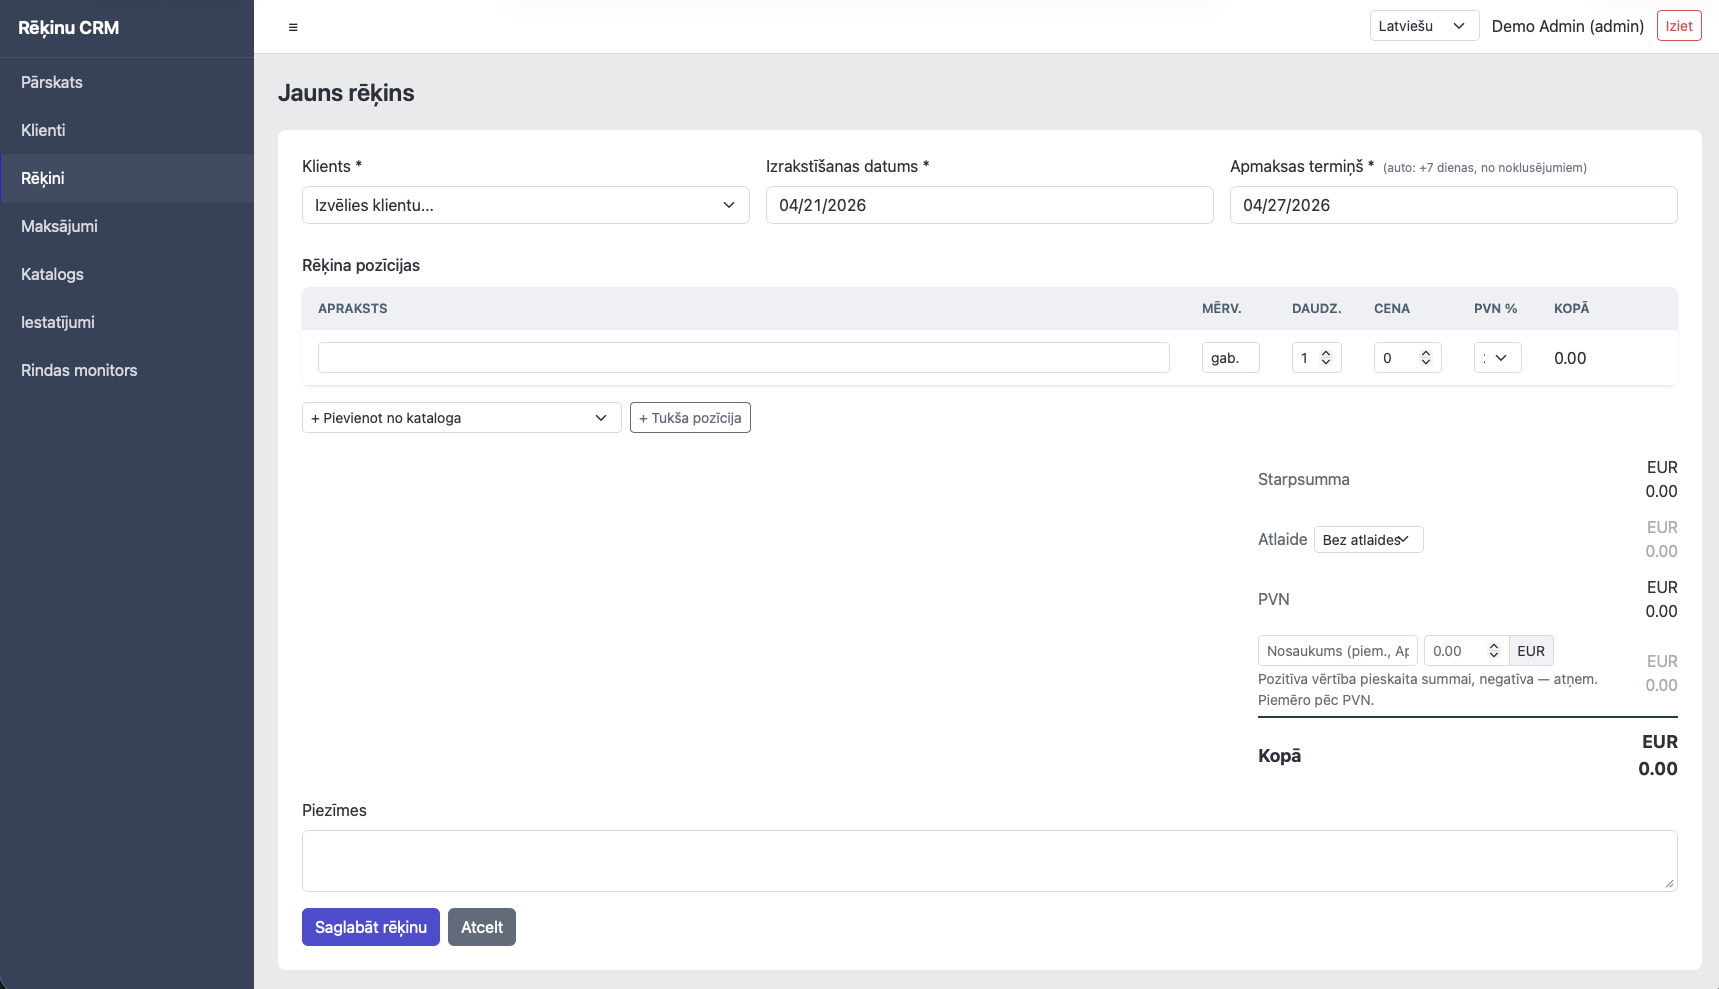
Task: Expand the Pievienot no kataloga dropdown
Action: click(x=461, y=418)
